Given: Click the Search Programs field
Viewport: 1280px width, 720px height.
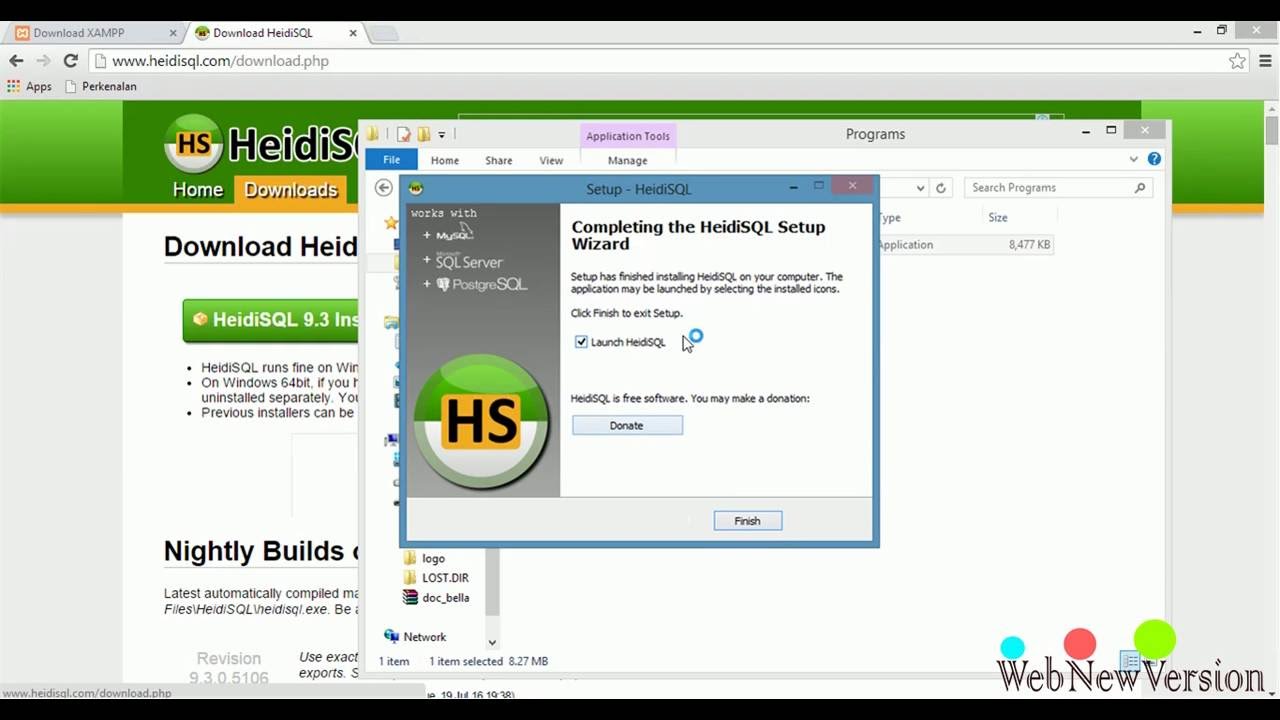Looking at the screenshot, I should click(x=1059, y=188).
